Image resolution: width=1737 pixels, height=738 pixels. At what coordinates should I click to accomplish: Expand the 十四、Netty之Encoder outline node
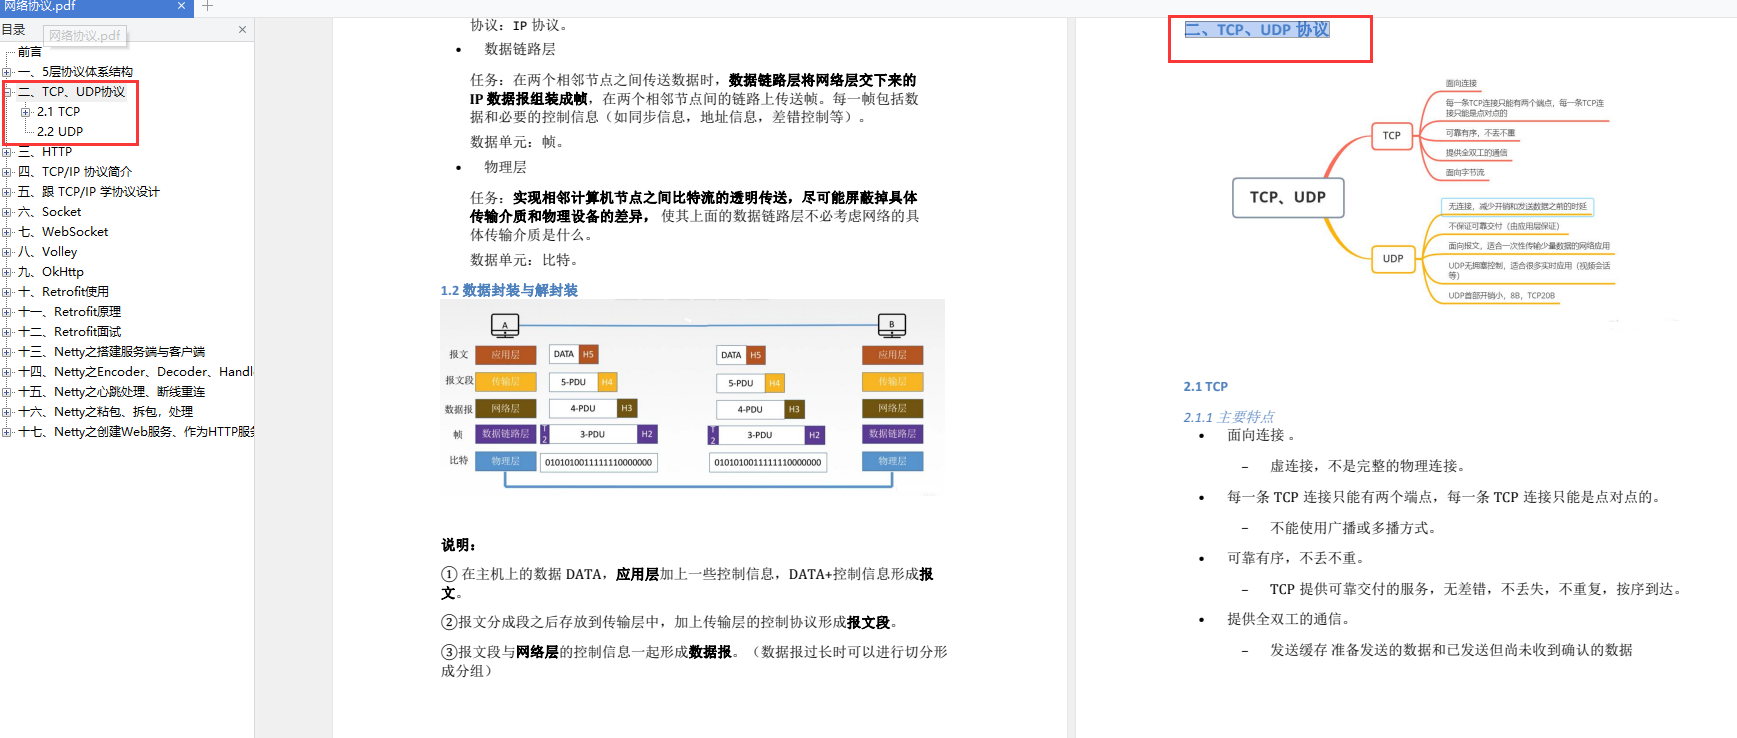click(7, 372)
